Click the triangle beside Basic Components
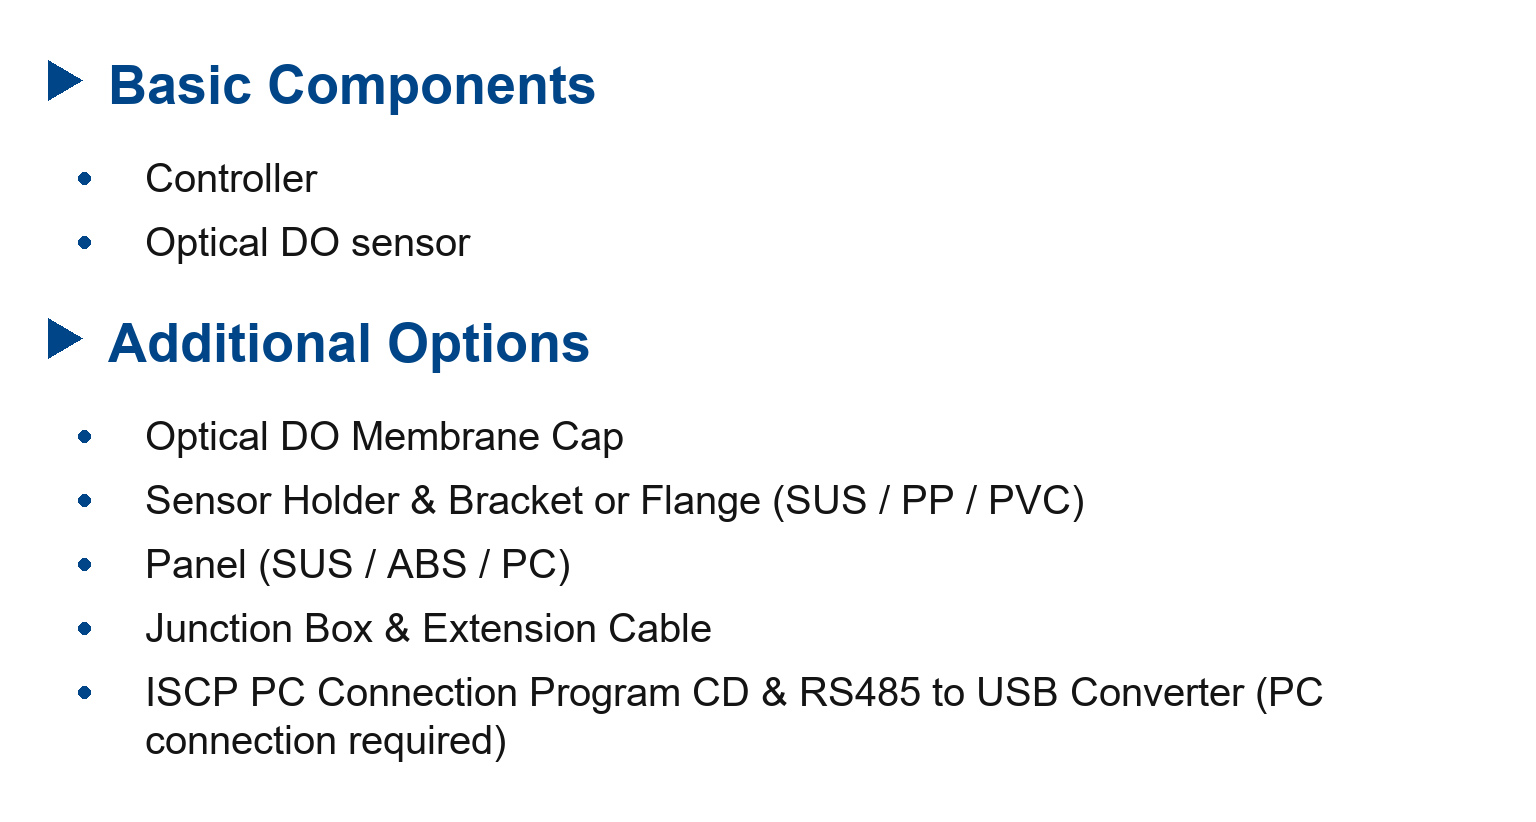1536x822 pixels. 65,81
